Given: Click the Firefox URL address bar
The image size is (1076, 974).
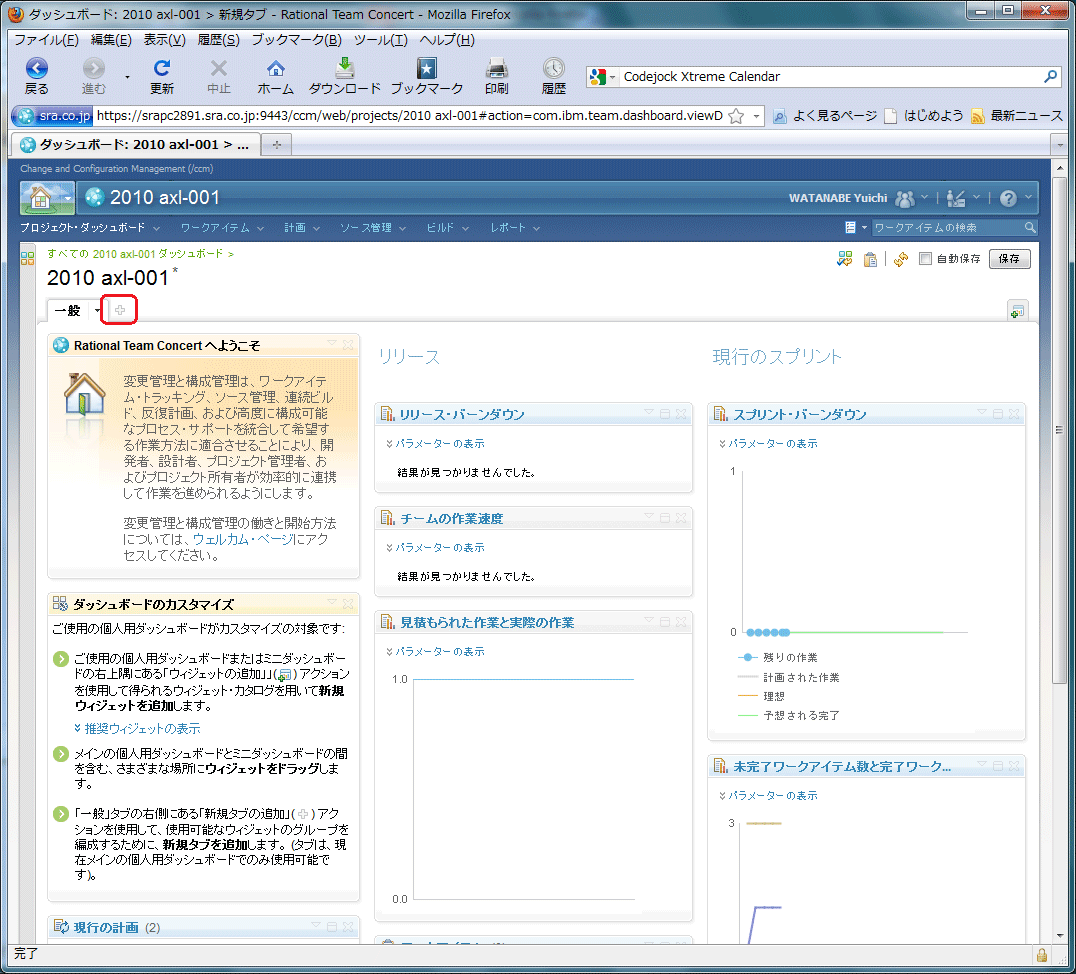Looking at the screenshot, I should coord(410,116).
